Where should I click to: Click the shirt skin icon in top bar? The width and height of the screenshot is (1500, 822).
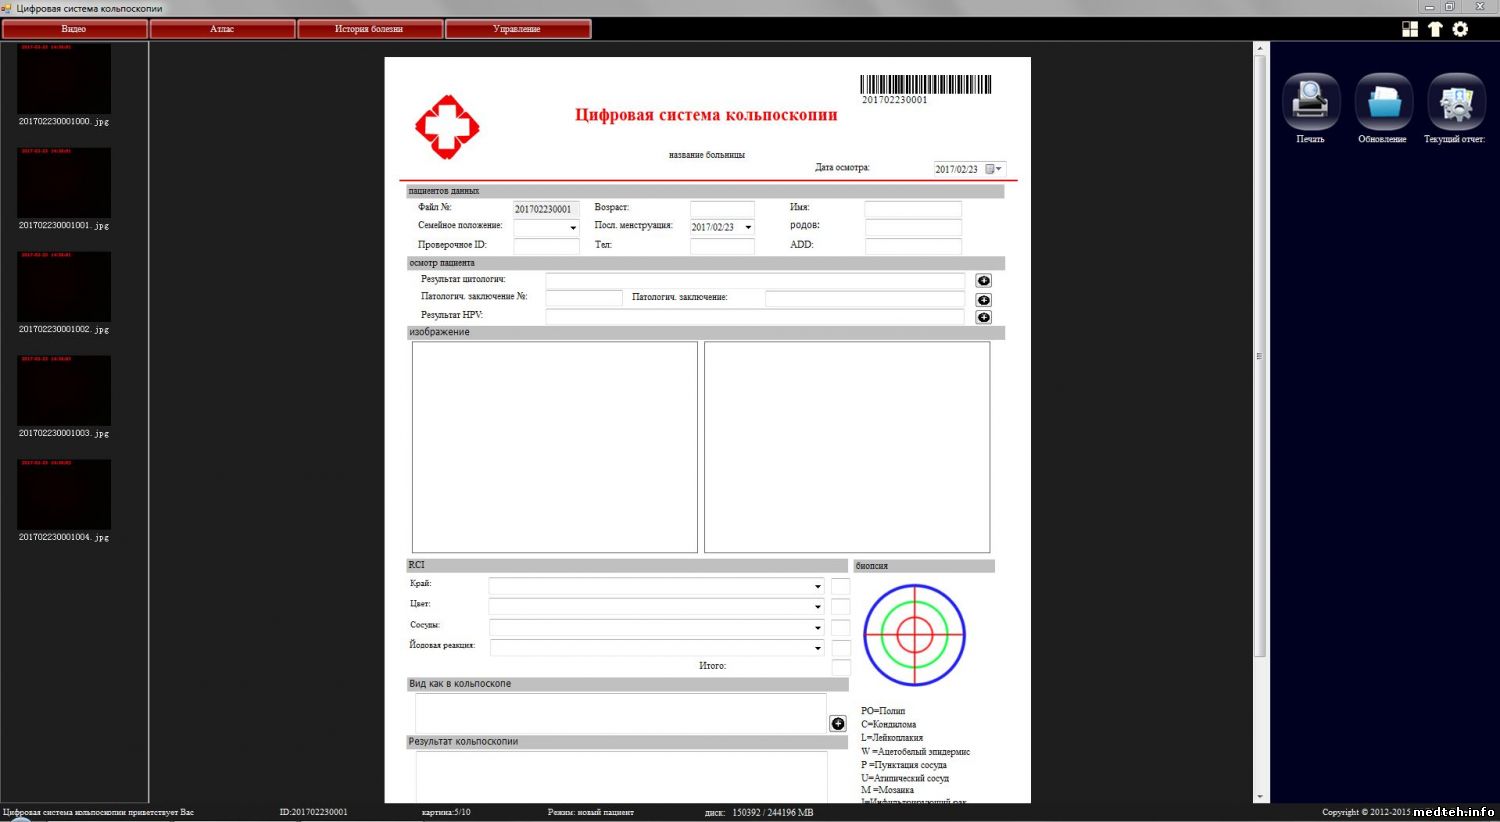[x=1435, y=29]
